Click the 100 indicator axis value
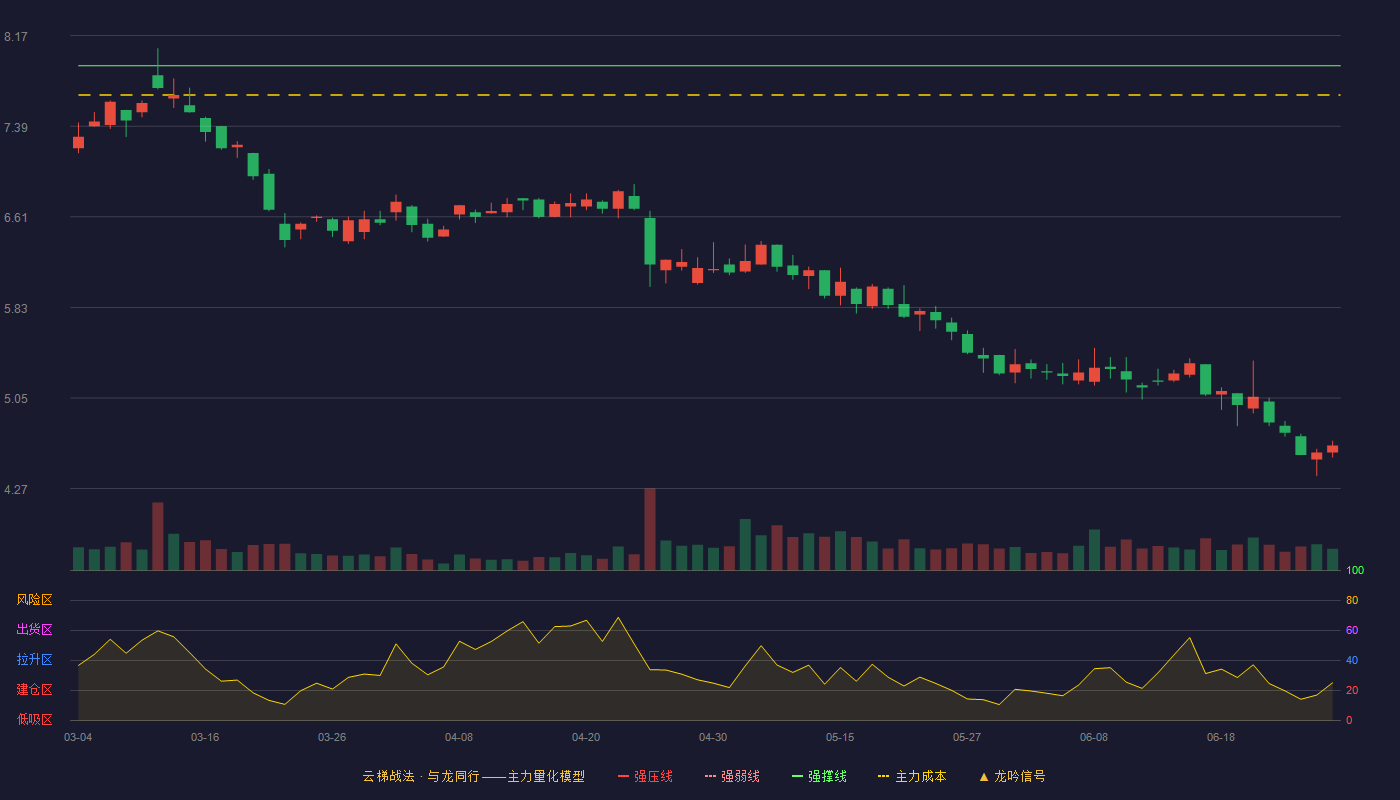The image size is (1400, 800). point(1355,570)
